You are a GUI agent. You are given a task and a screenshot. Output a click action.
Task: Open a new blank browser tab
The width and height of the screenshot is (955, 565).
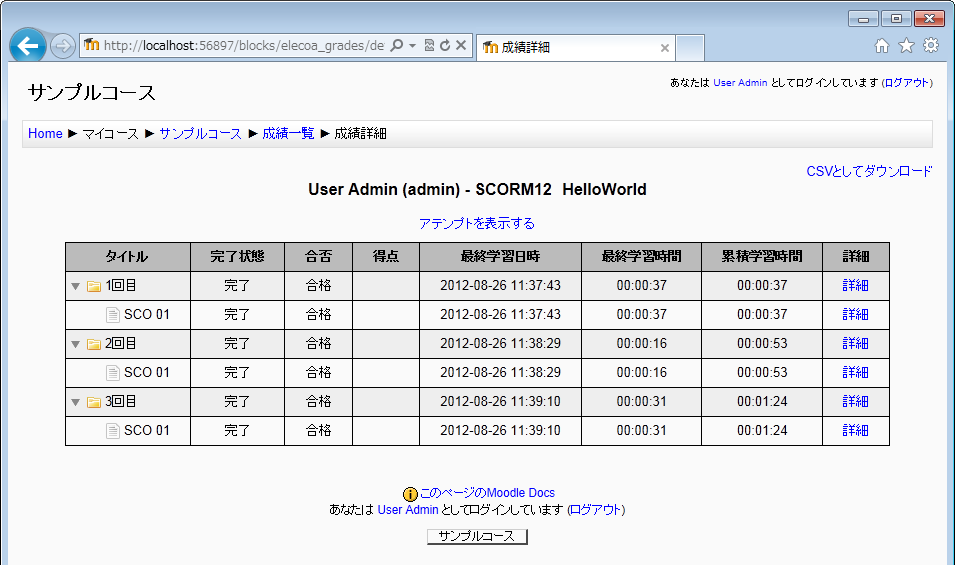[691, 47]
